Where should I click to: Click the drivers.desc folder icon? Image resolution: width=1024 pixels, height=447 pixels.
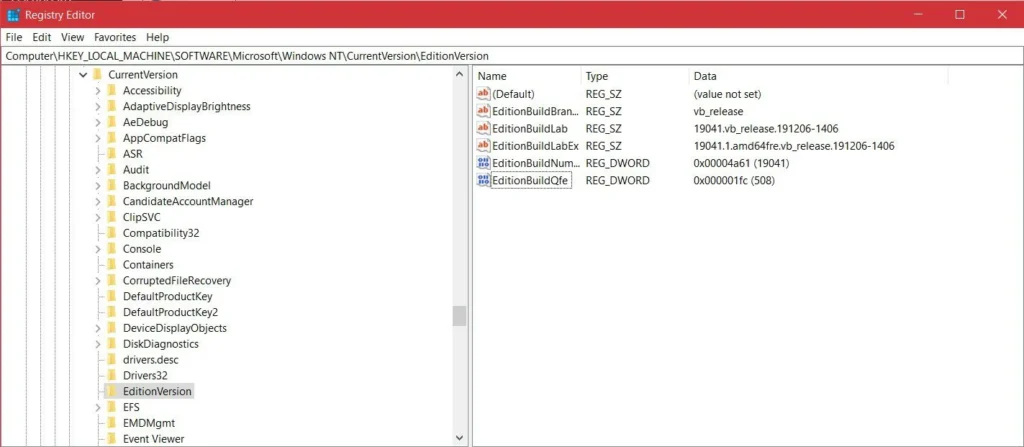112,359
